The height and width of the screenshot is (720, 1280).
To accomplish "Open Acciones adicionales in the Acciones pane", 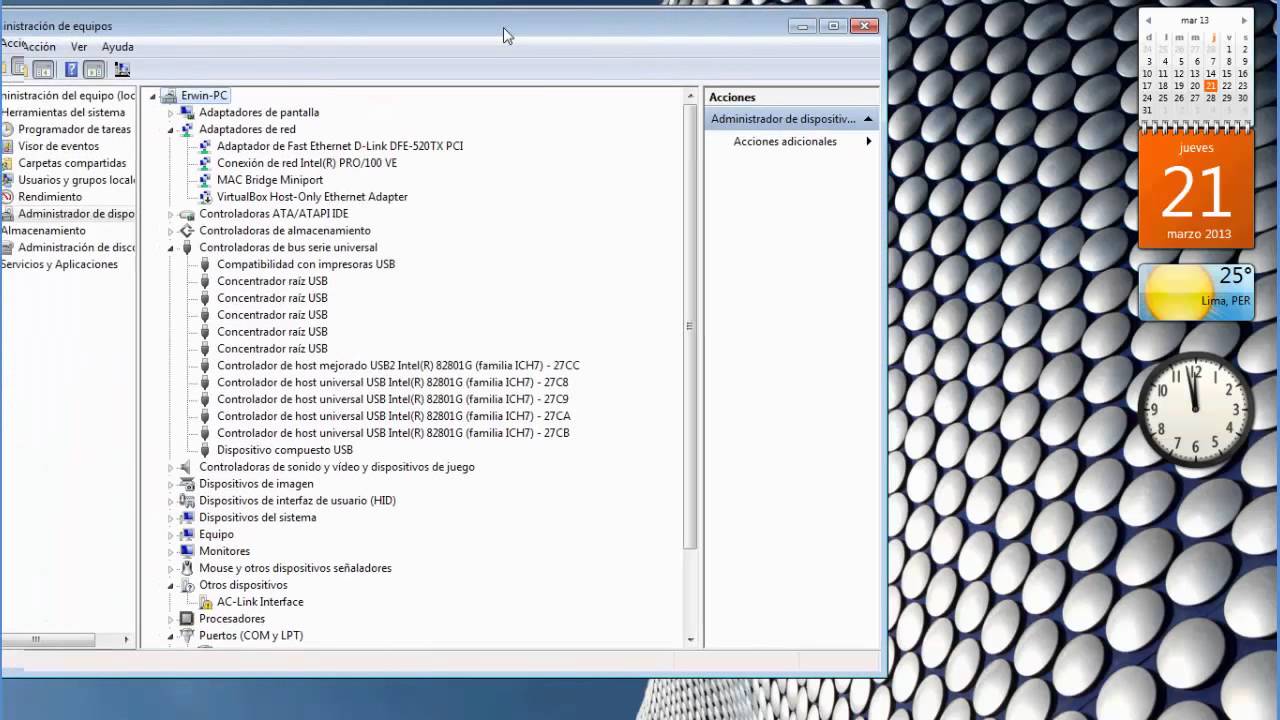I will tap(785, 142).
